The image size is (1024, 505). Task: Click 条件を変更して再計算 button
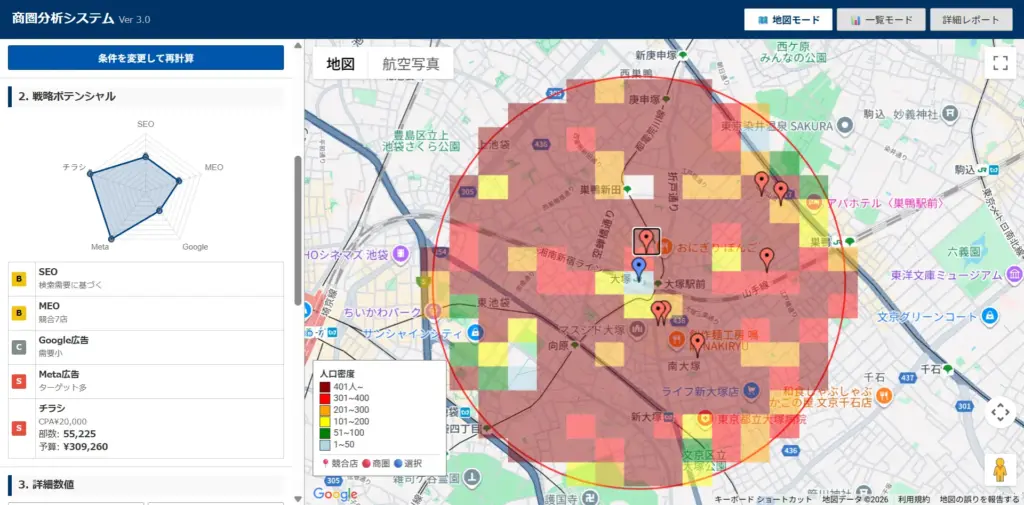[146, 57]
